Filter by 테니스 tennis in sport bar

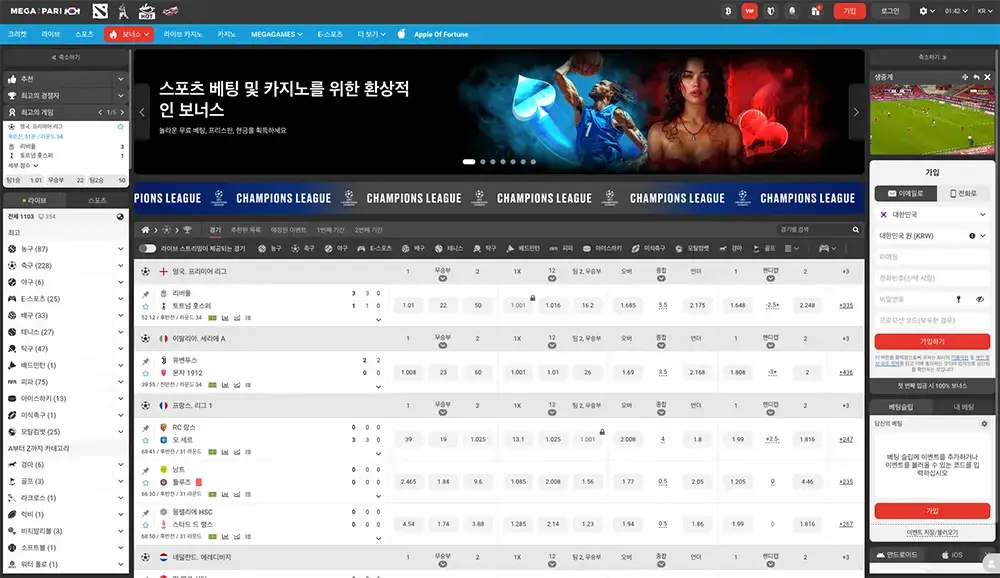(x=449, y=248)
